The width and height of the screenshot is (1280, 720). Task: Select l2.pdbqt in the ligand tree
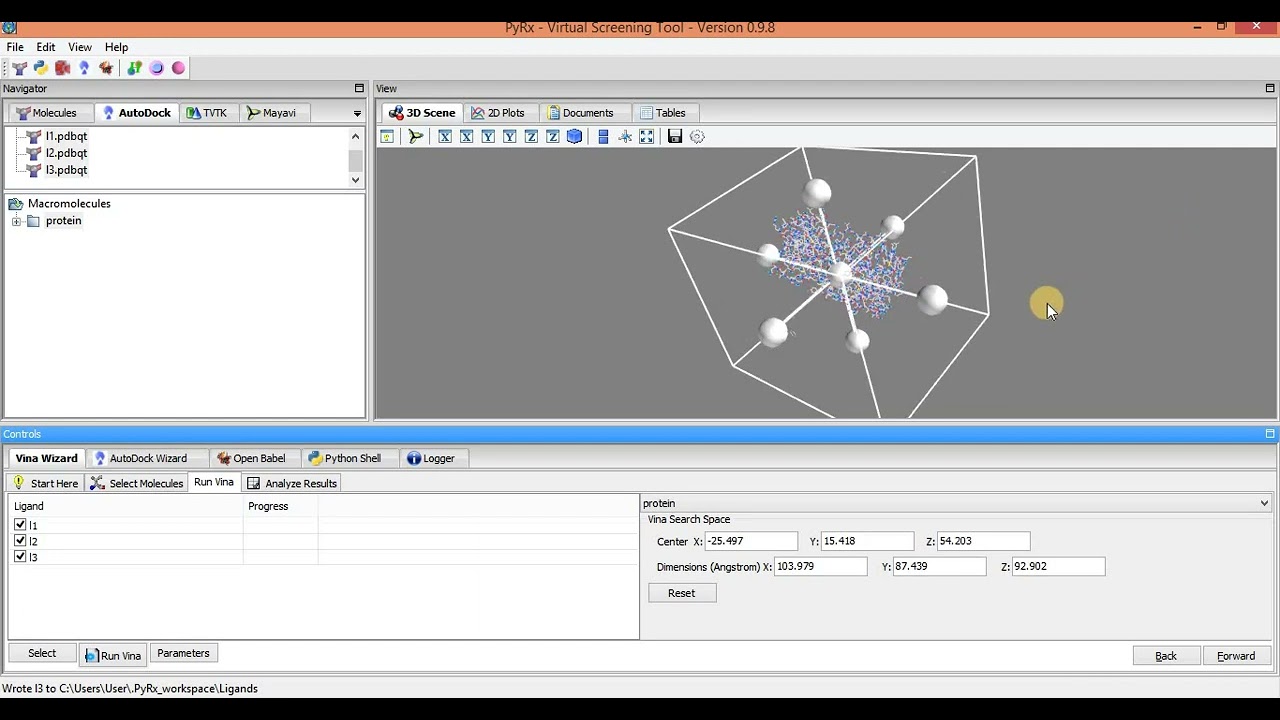(x=66, y=153)
